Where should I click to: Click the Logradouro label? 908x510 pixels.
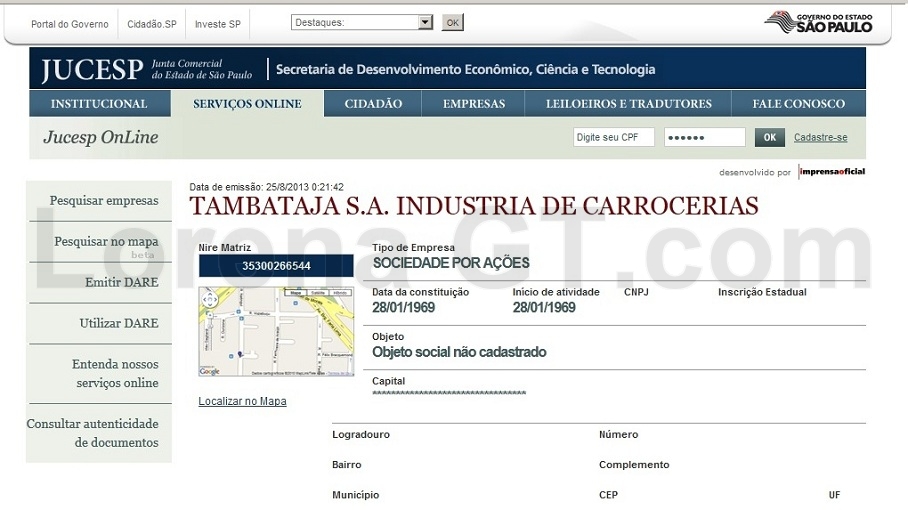[x=361, y=435]
